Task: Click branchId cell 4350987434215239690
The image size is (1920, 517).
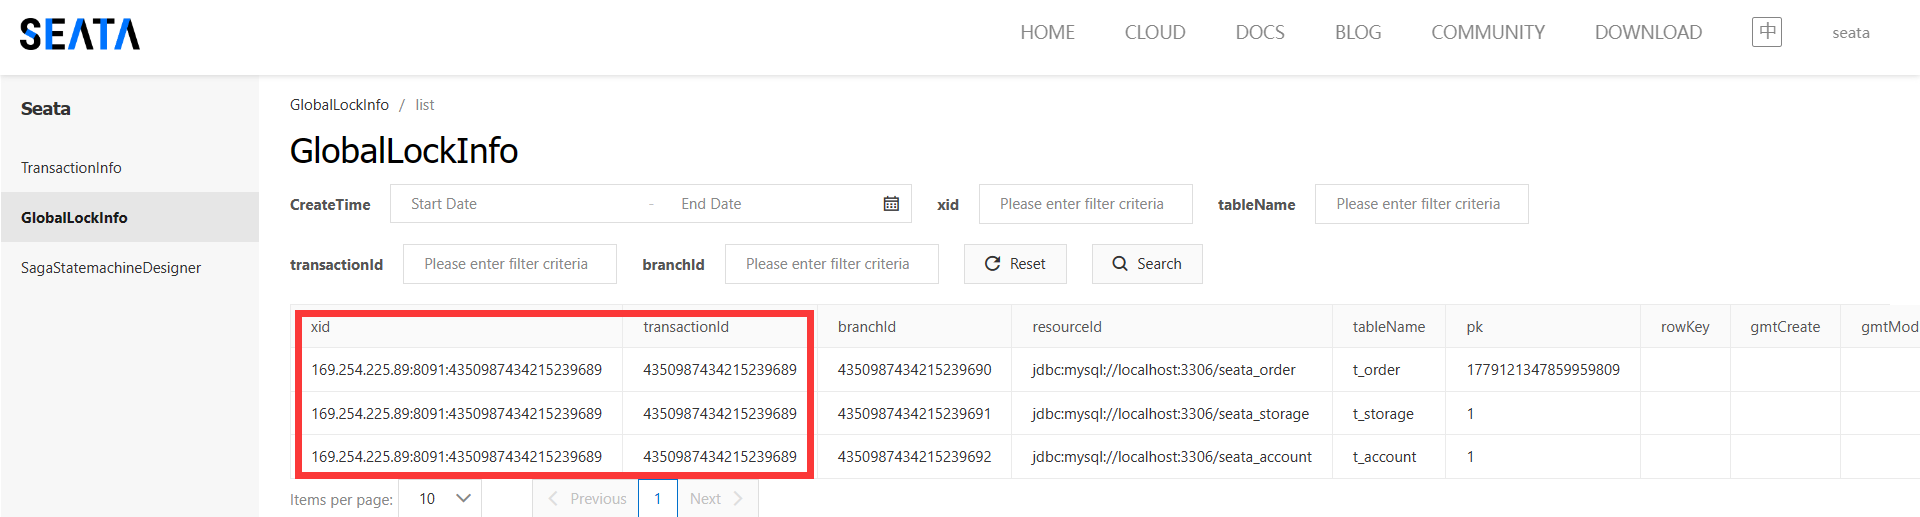Action: (x=915, y=370)
